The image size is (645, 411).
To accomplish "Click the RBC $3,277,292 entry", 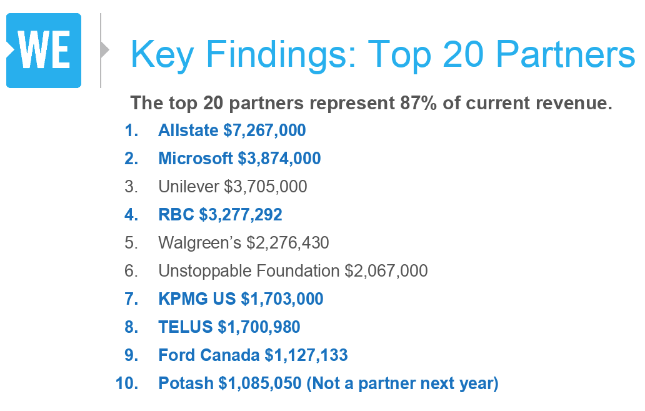I will (220, 215).
